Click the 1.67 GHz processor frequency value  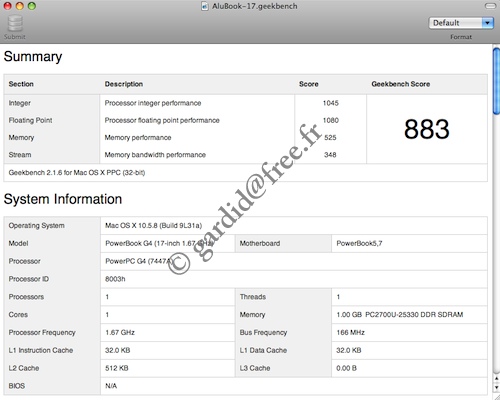120,332
